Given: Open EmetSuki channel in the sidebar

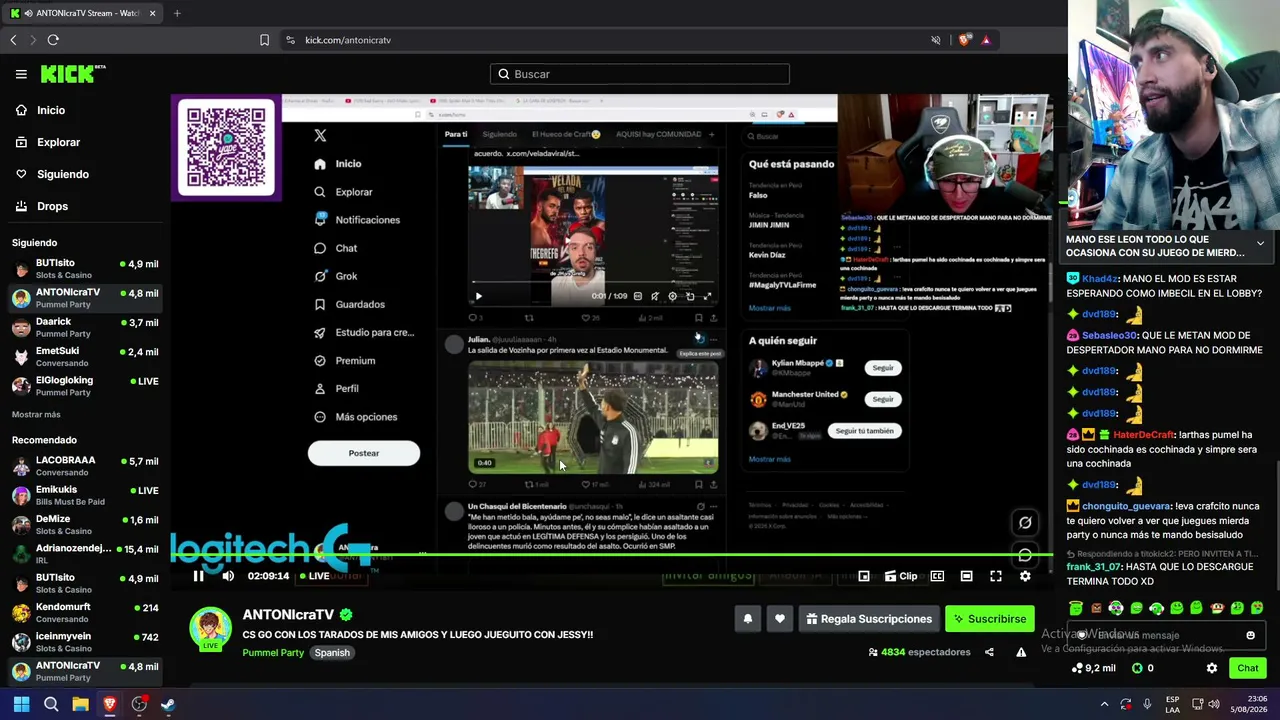Looking at the screenshot, I should click(x=84, y=357).
